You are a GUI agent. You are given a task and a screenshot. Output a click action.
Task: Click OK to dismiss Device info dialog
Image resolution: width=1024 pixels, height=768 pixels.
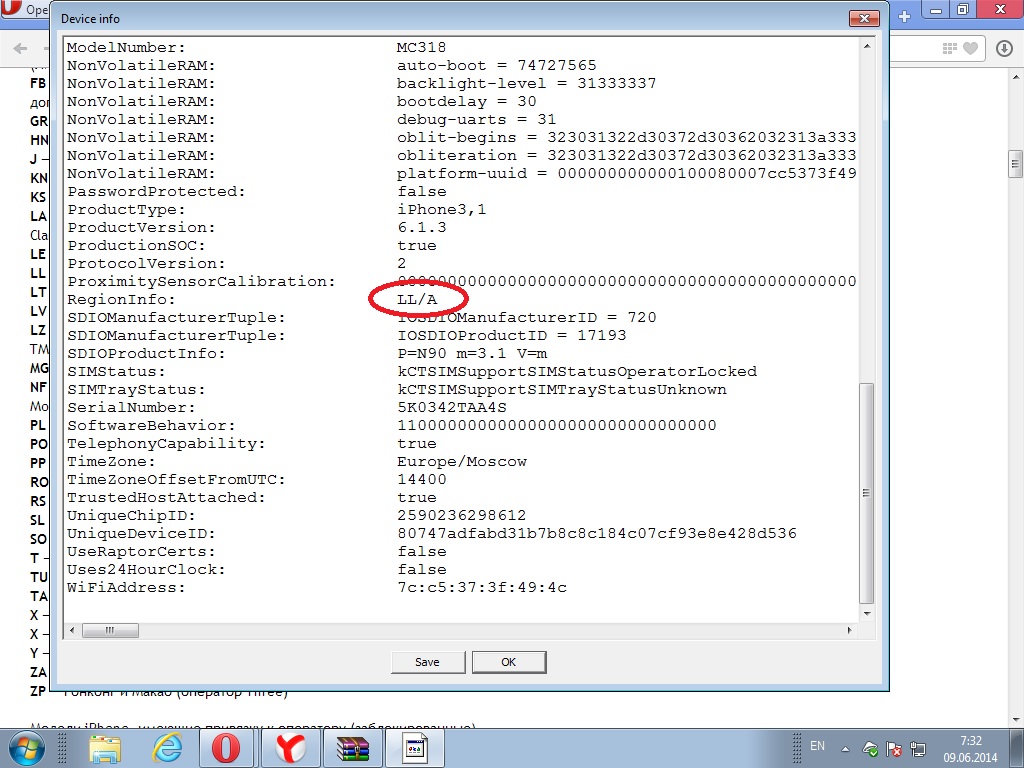click(x=509, y=662)
